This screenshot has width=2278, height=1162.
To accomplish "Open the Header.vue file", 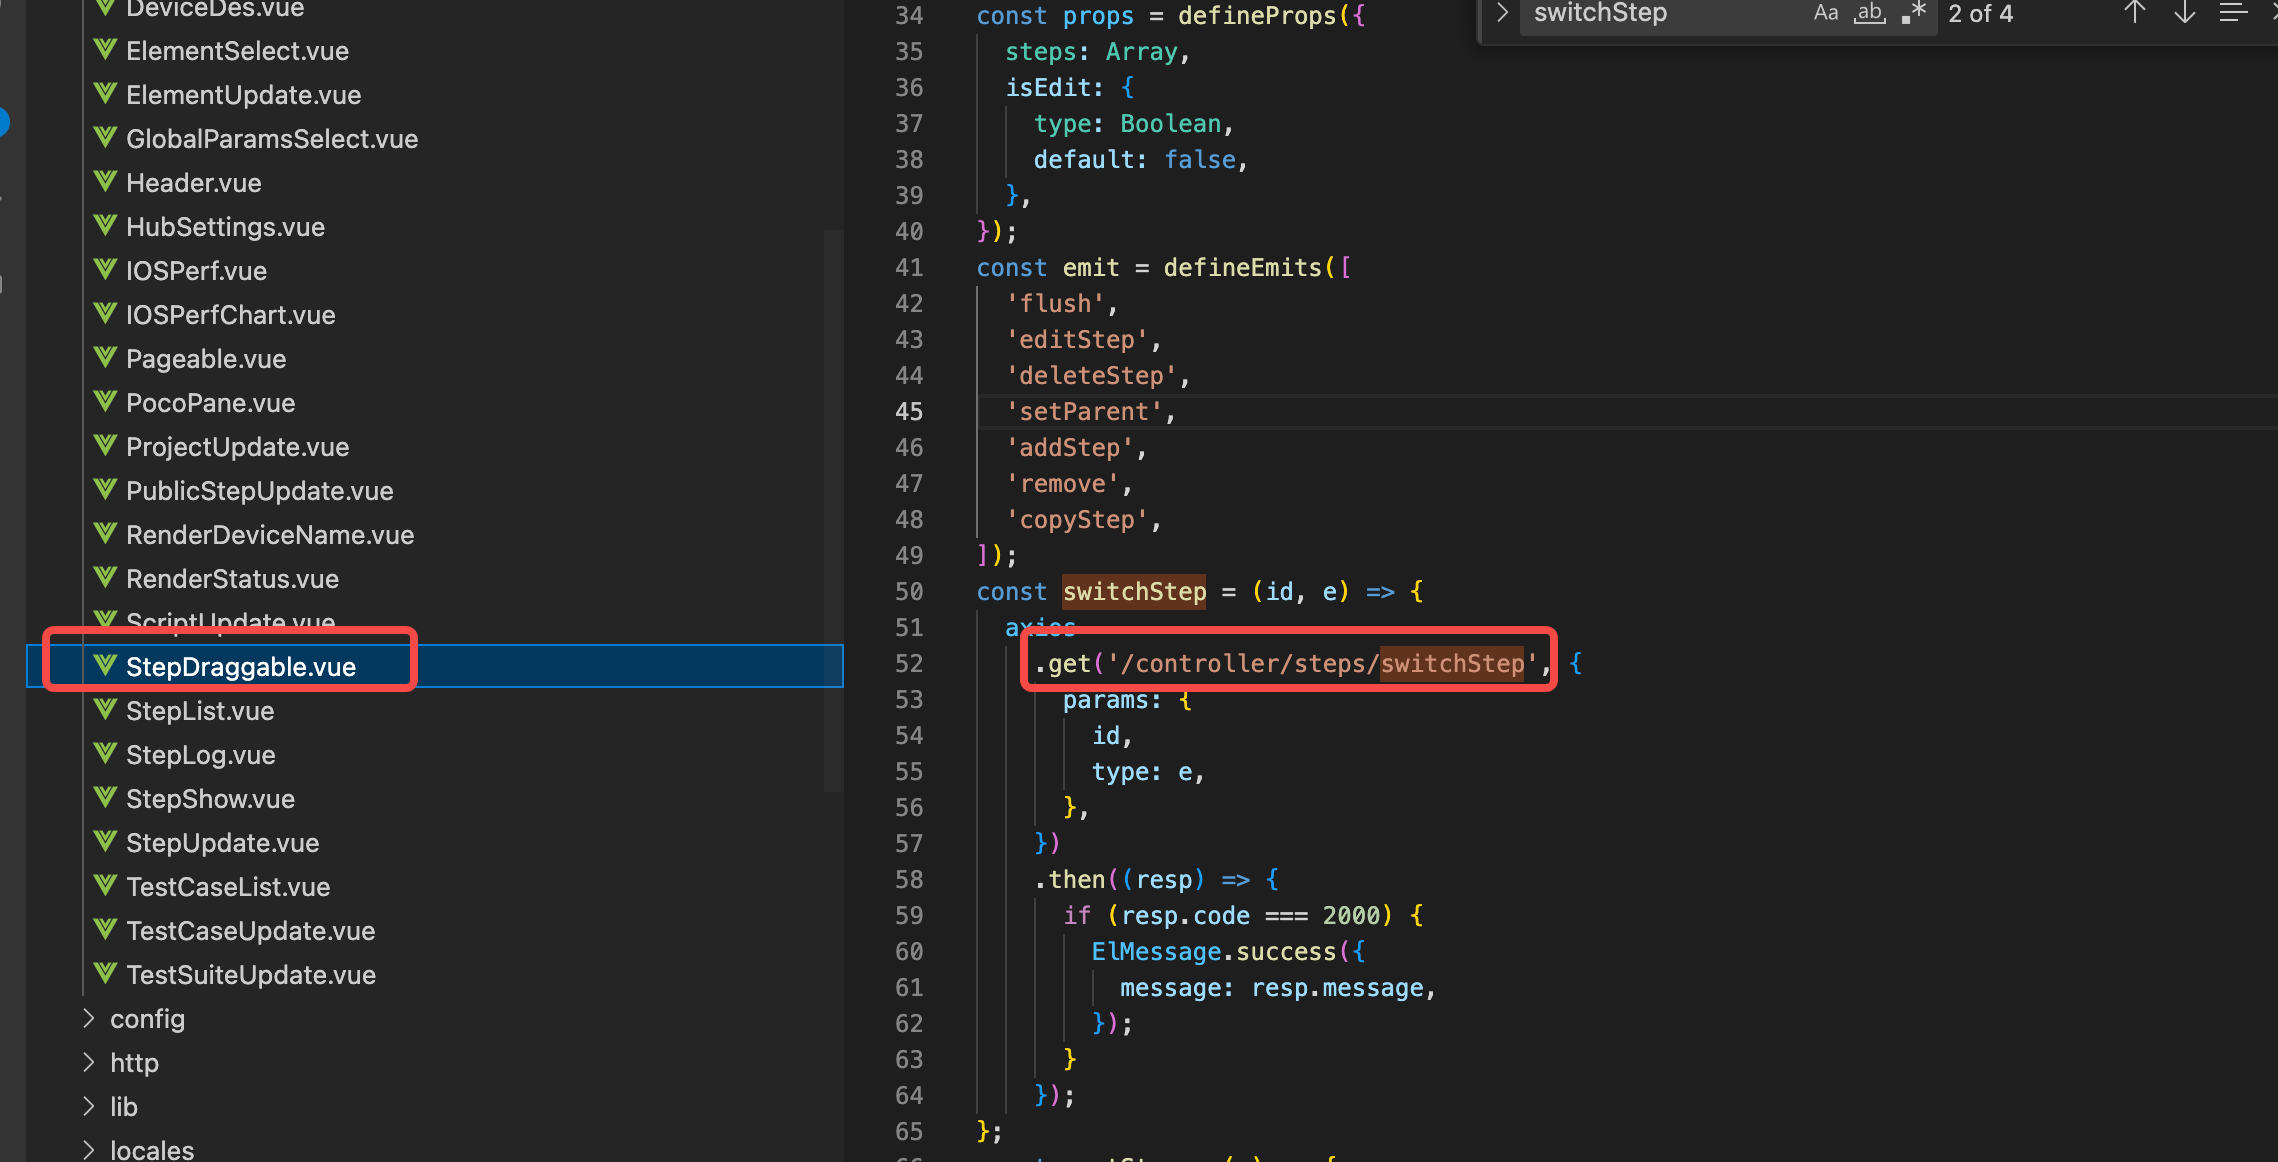I will (x=193, y=182).
